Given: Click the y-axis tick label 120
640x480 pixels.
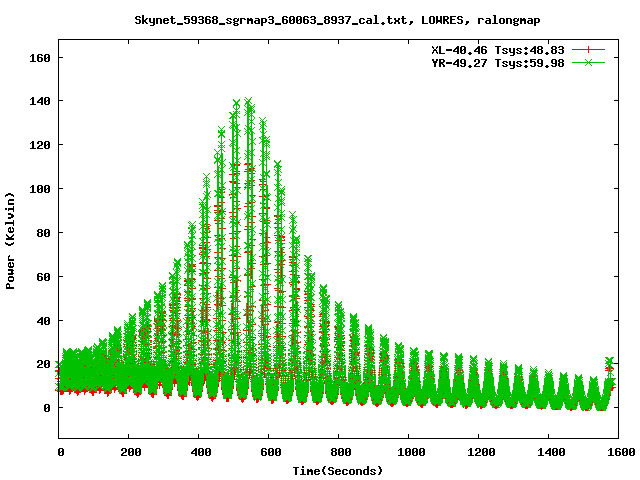Looking at the screenshot, I should [x=40, y=145].
